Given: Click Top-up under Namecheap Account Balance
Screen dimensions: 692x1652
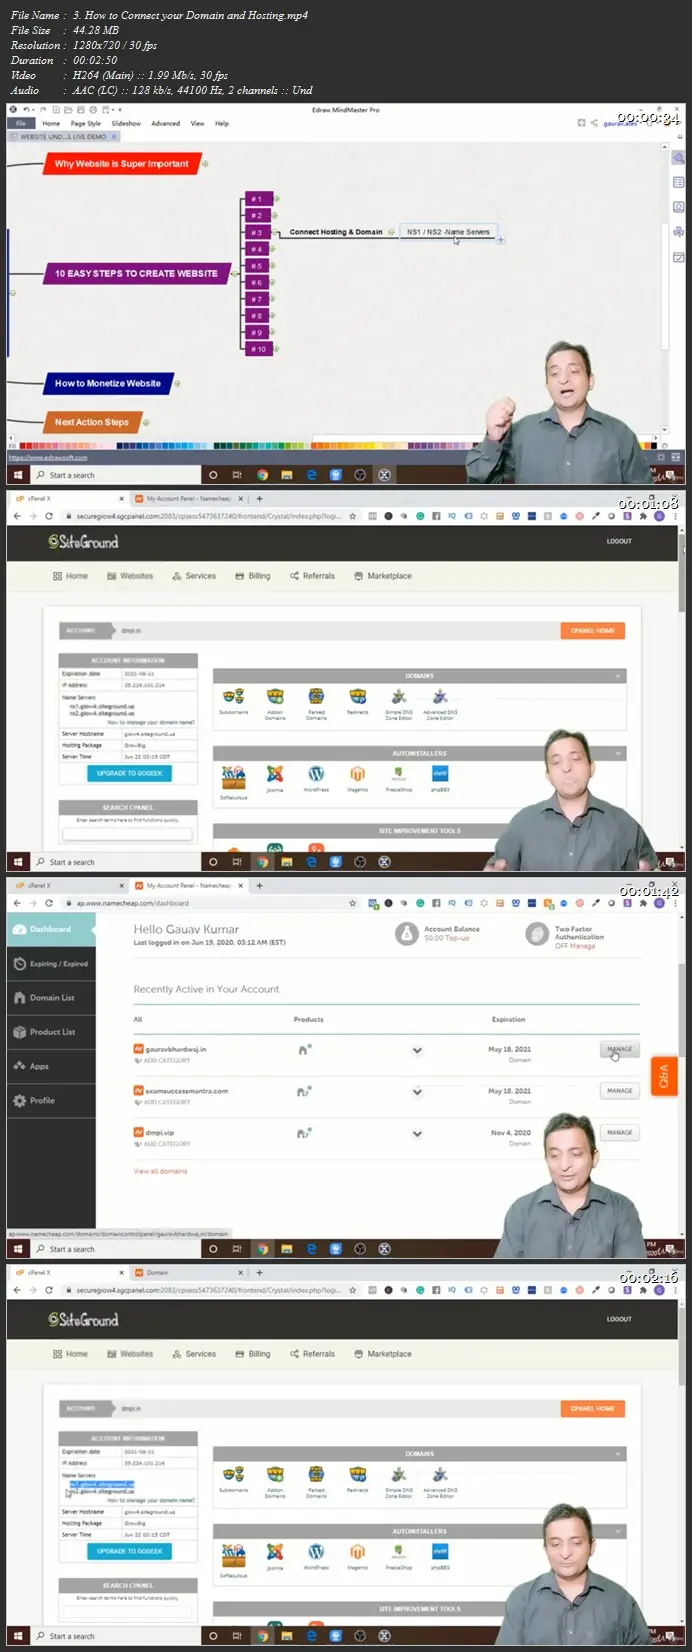Looking at the screenshot, I should tap(458, 938).
